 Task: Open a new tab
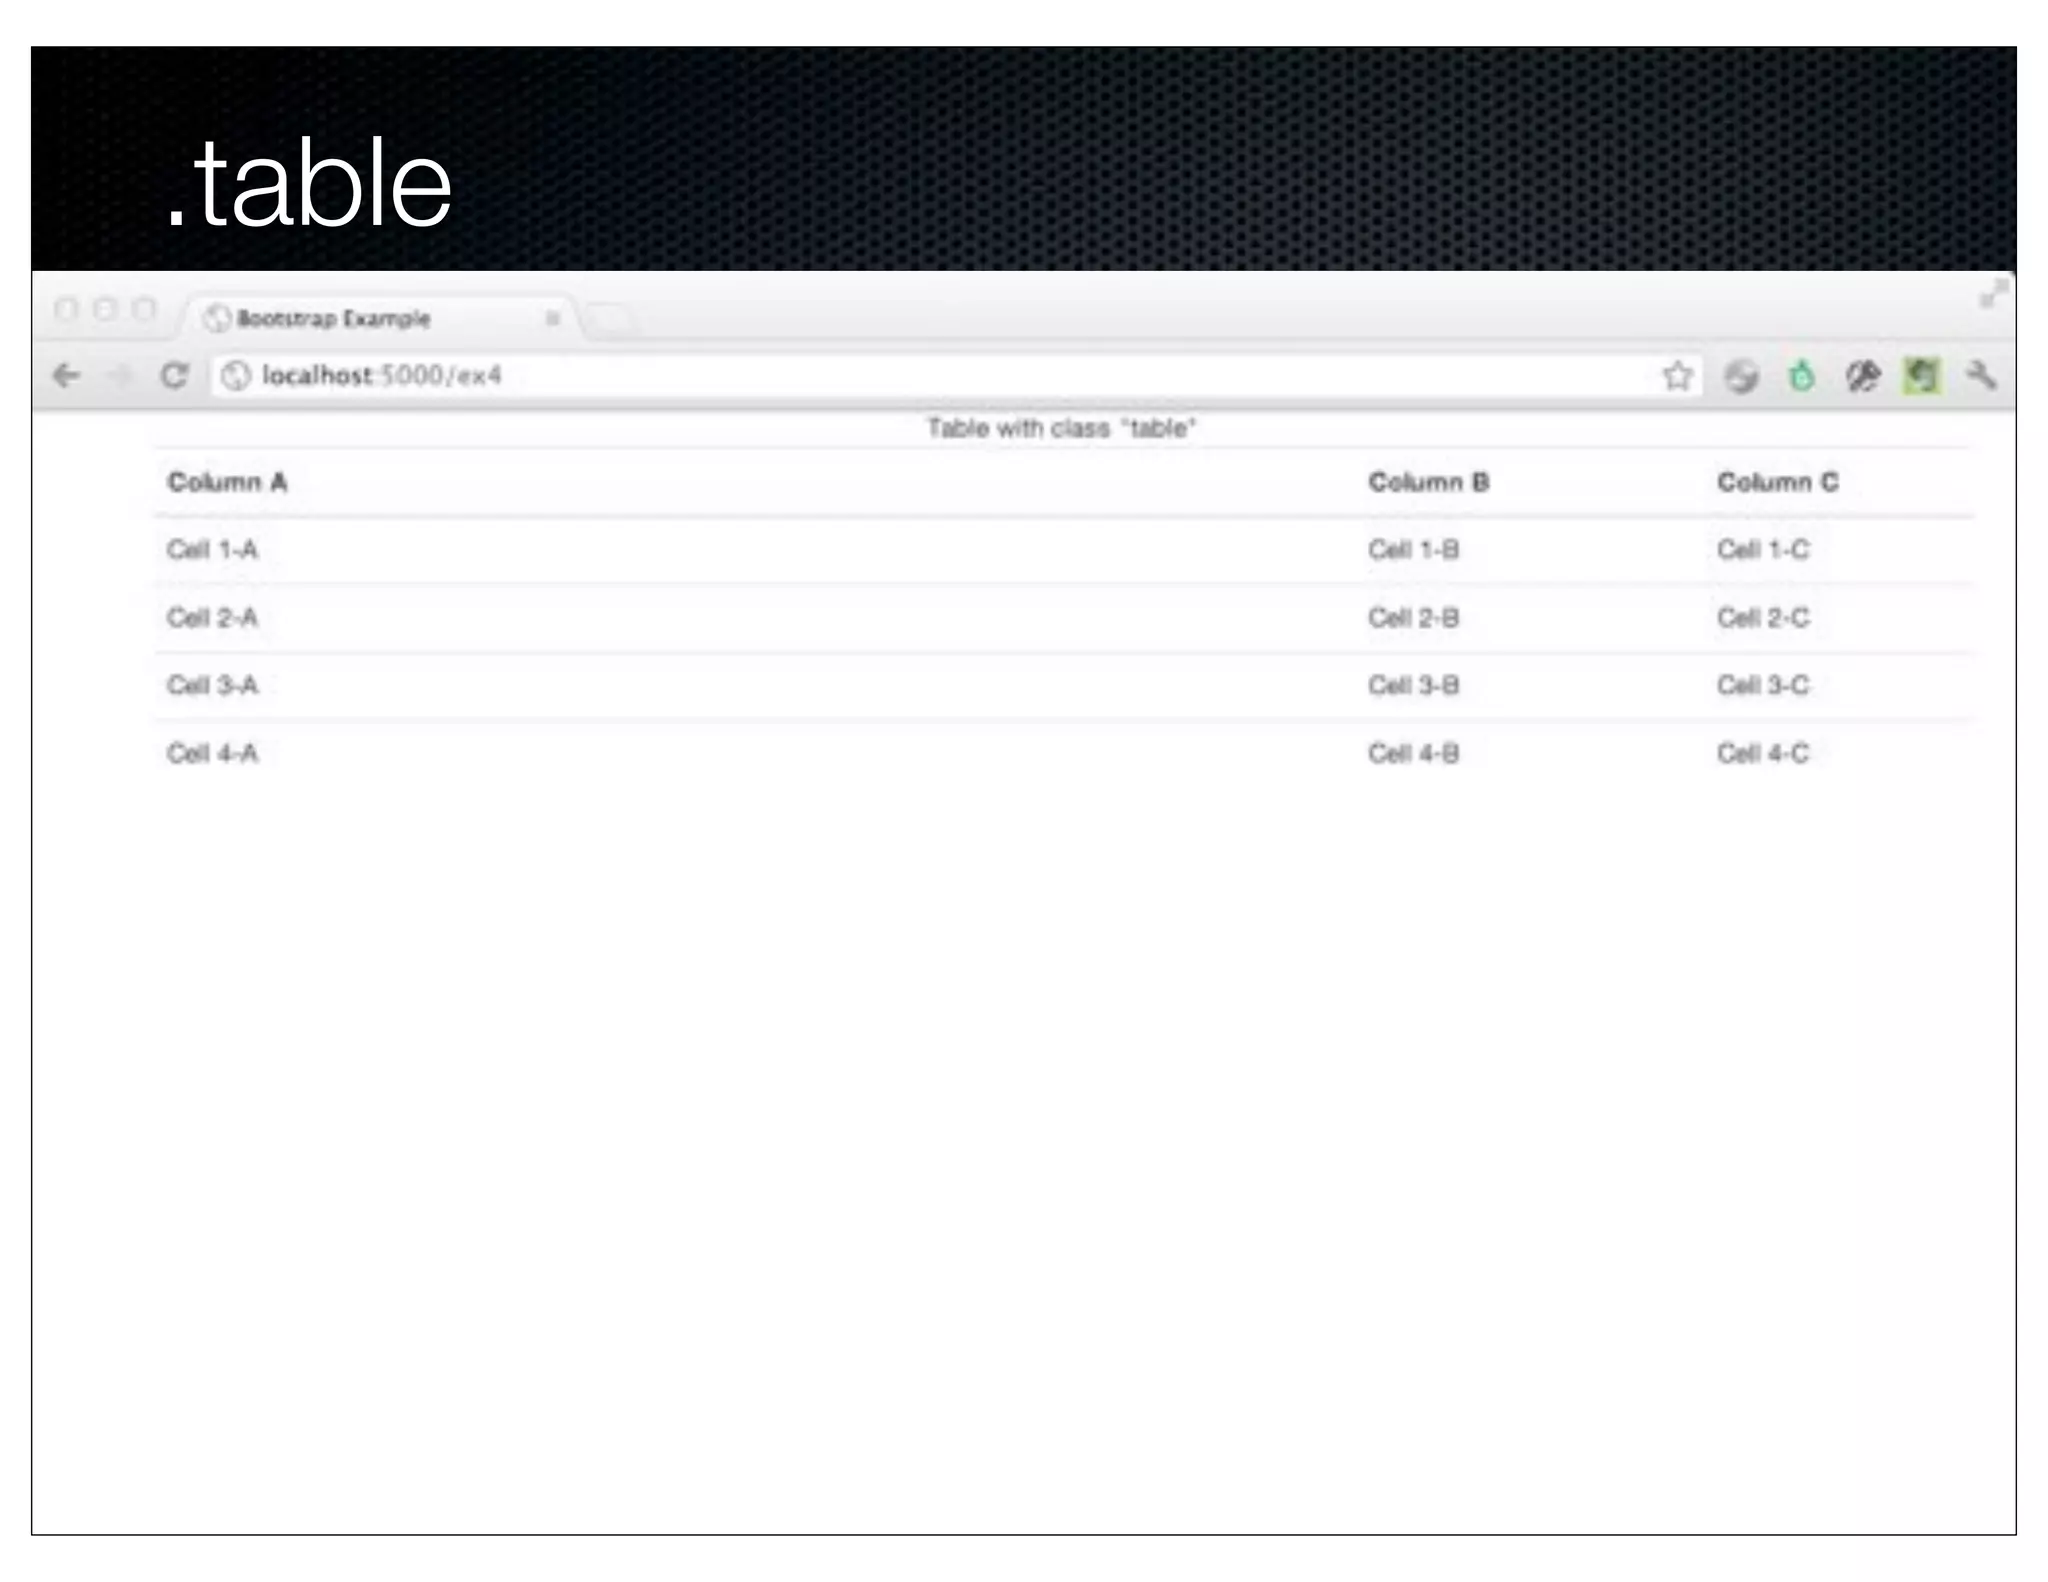(610, 320)
